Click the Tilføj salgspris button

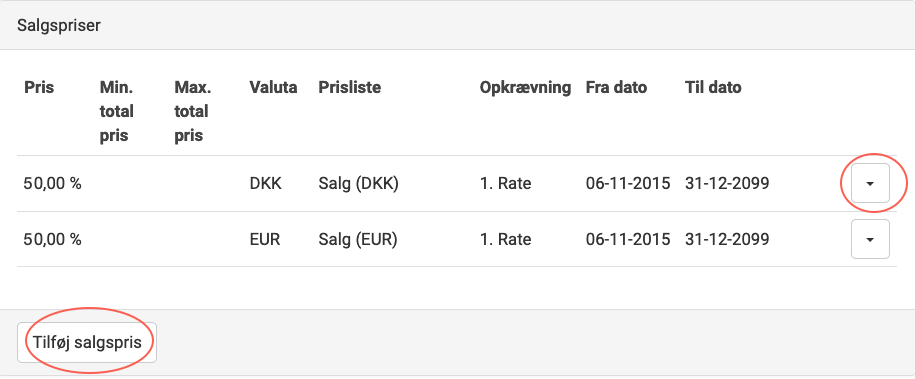(x=87, y=342)
